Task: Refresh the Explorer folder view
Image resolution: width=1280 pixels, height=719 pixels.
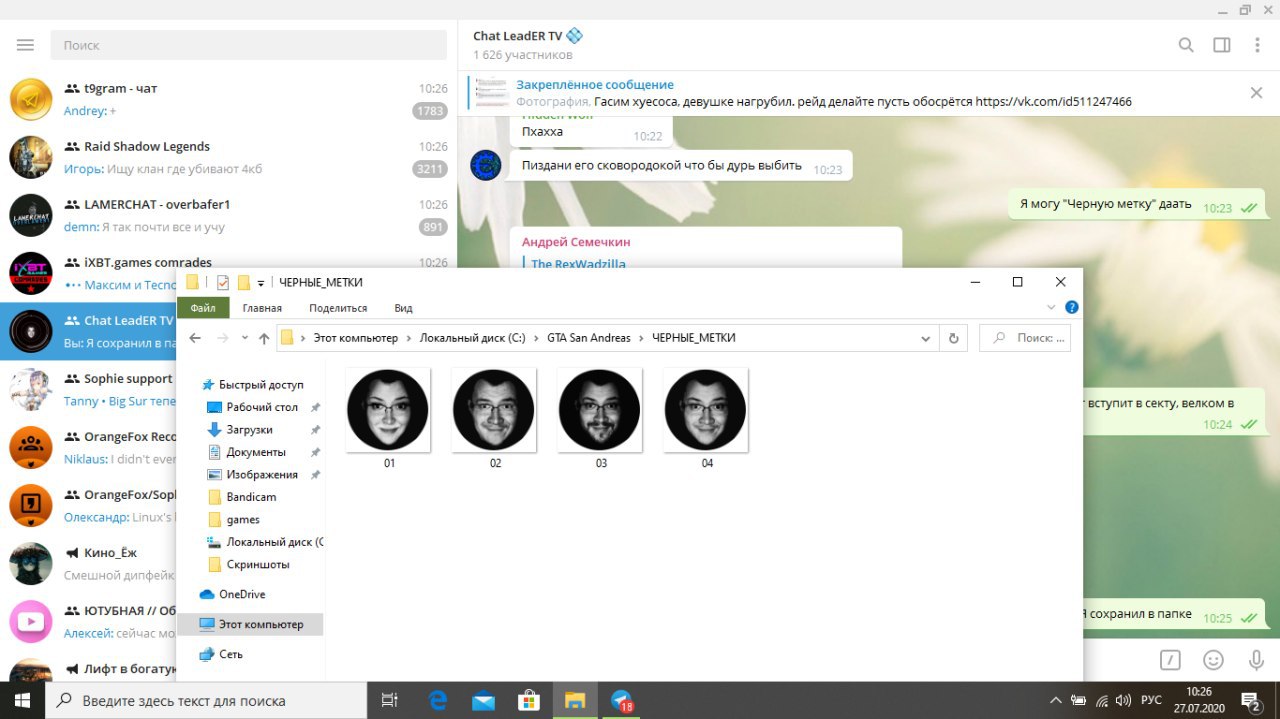Action: 953,338
